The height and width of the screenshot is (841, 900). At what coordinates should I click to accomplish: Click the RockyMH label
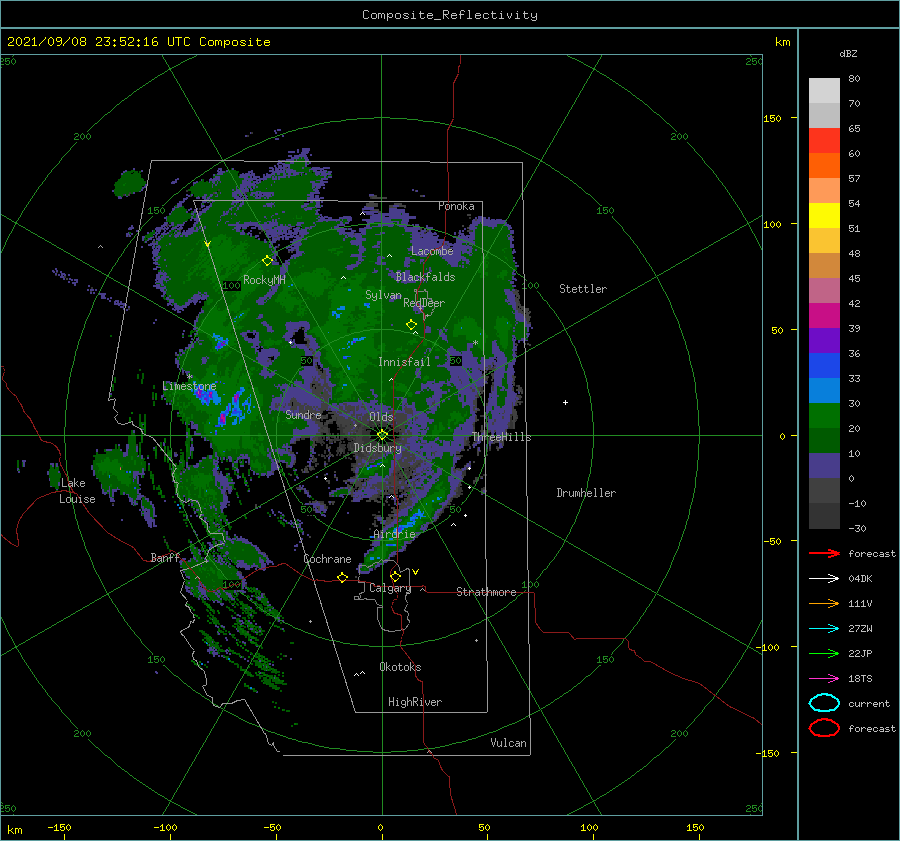tap(264, 280)
